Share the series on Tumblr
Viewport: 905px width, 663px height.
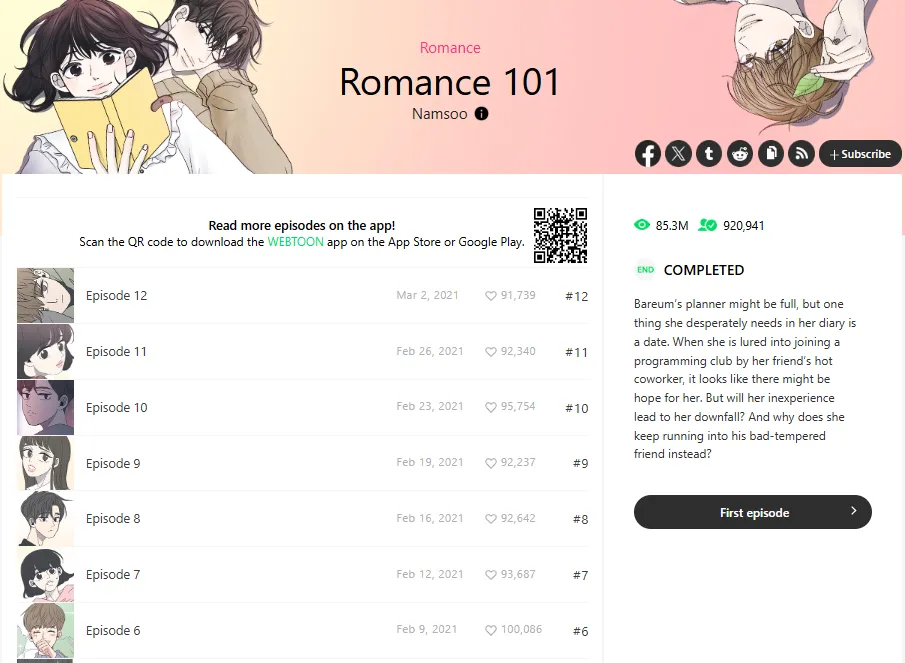coord(709,153)
